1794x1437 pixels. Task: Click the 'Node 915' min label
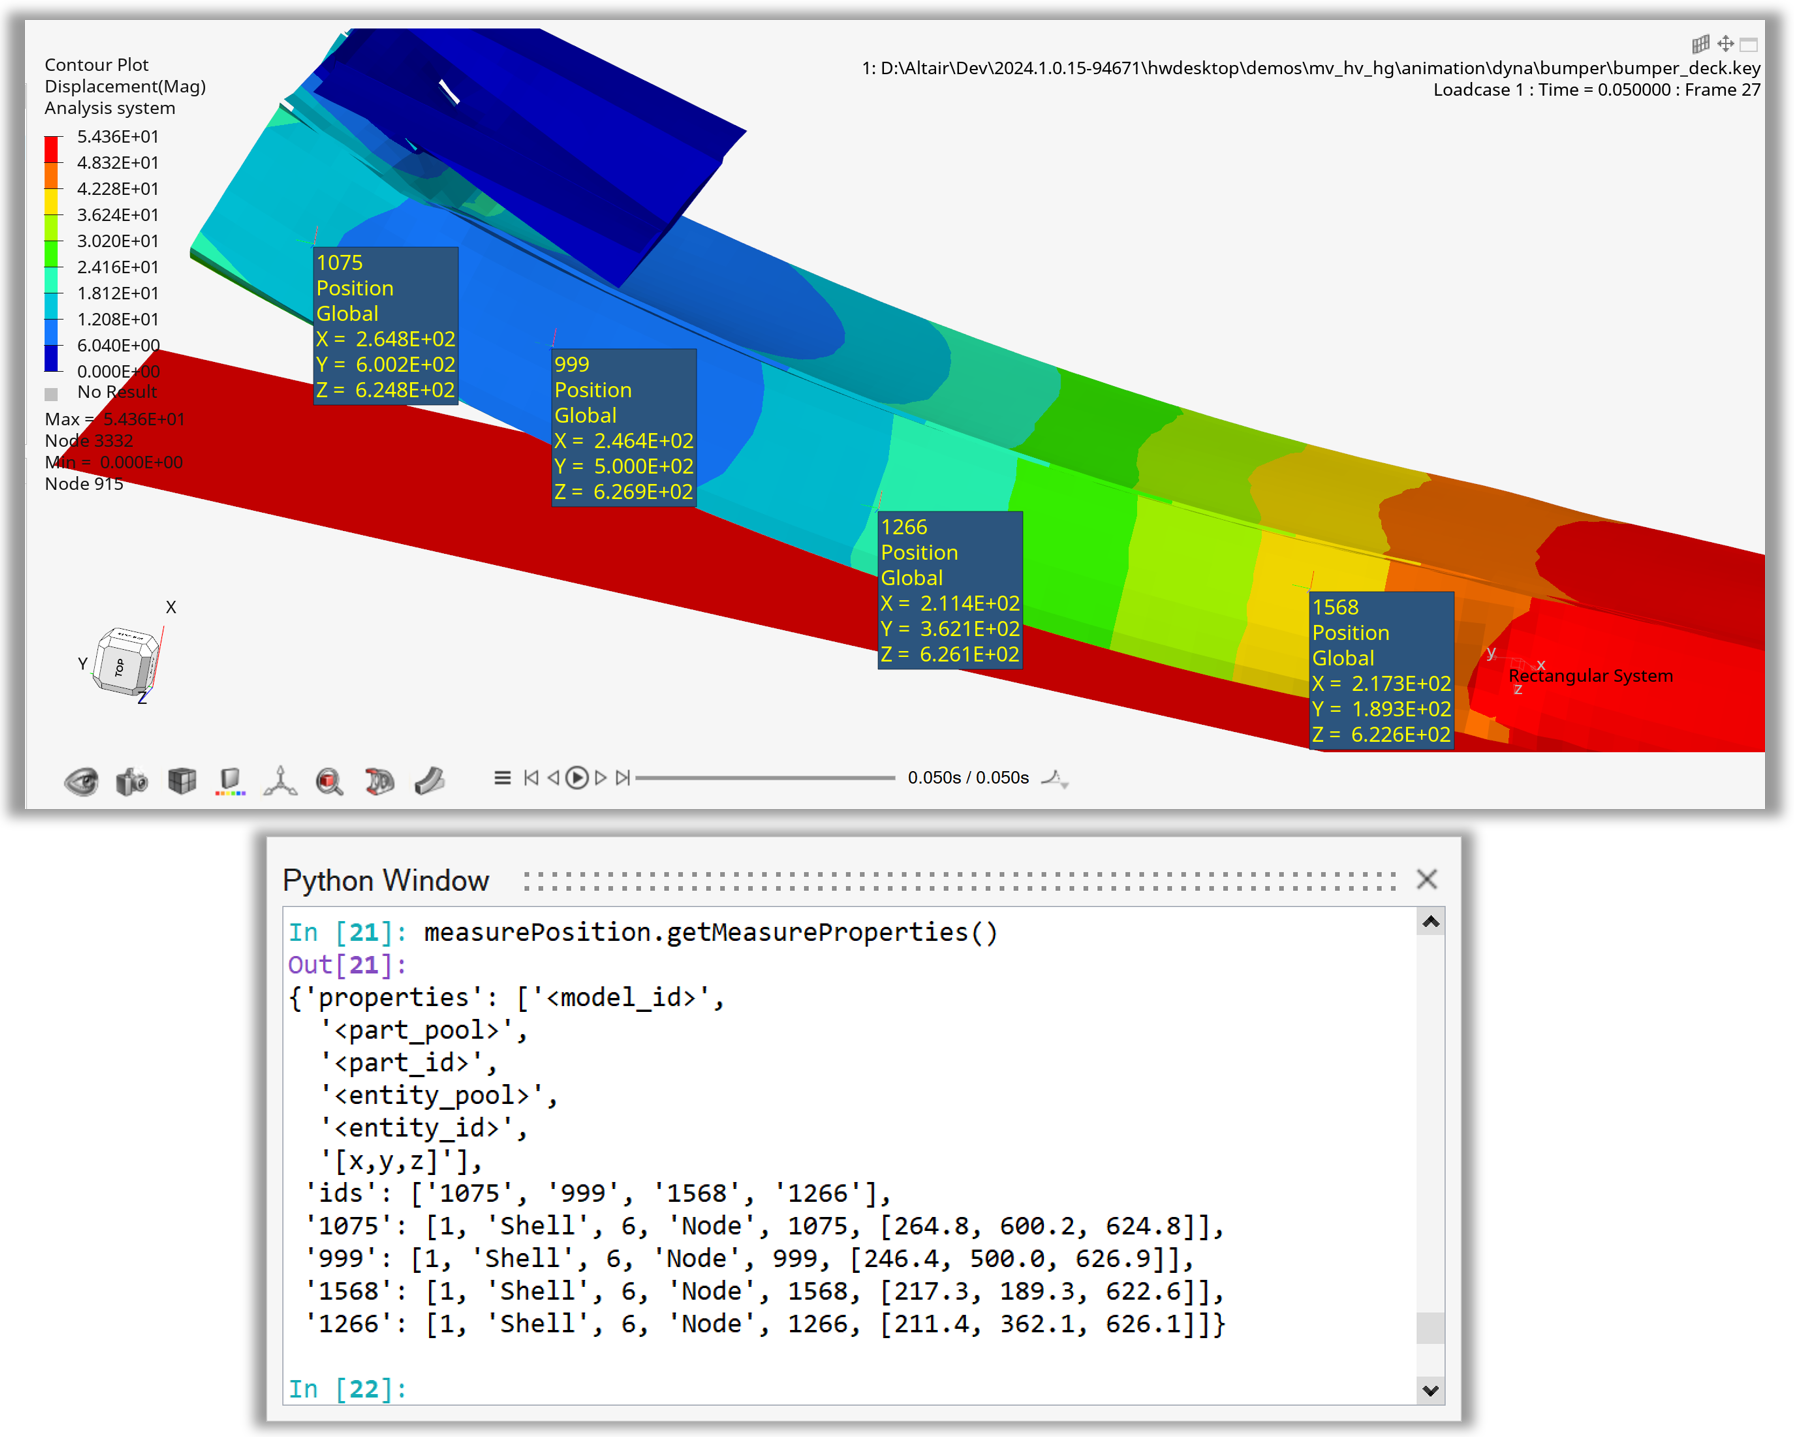point(84,484)
